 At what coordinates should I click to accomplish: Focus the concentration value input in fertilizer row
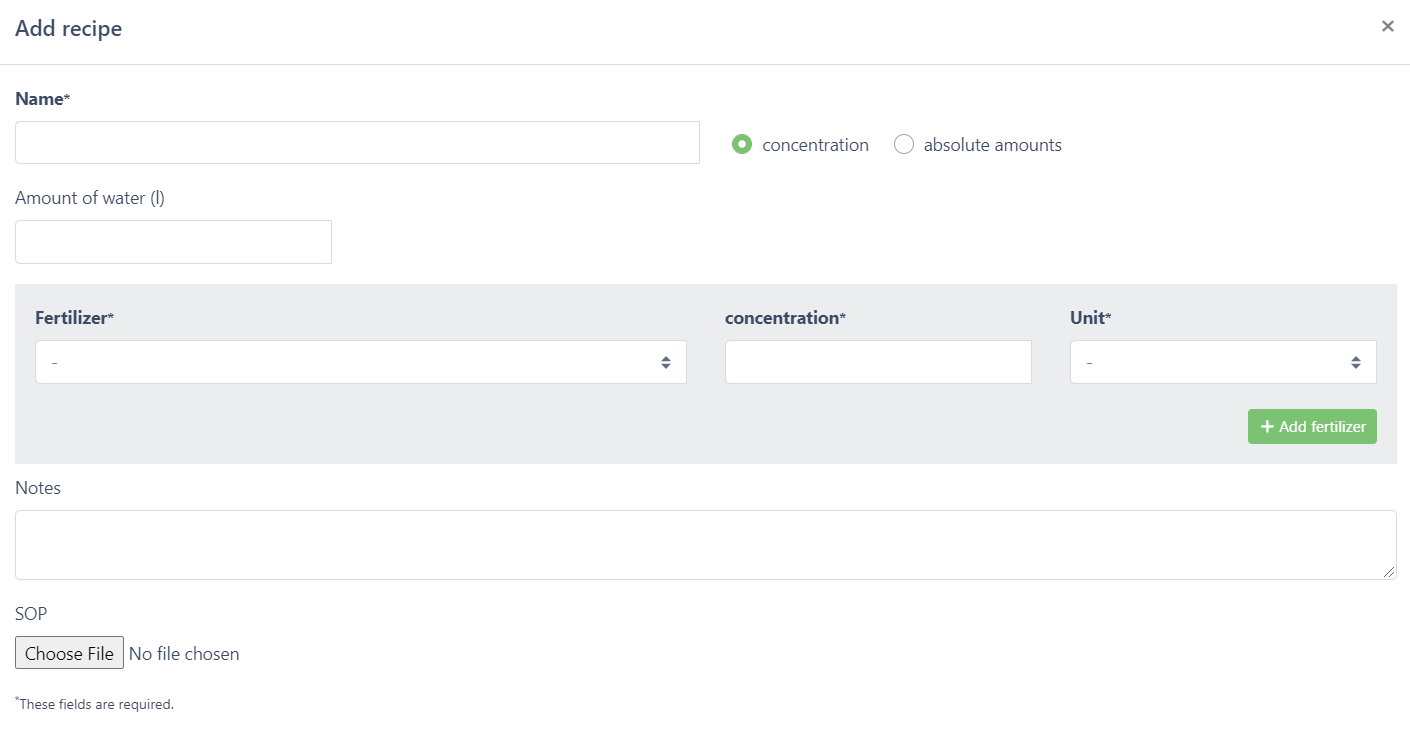point(877,362)
